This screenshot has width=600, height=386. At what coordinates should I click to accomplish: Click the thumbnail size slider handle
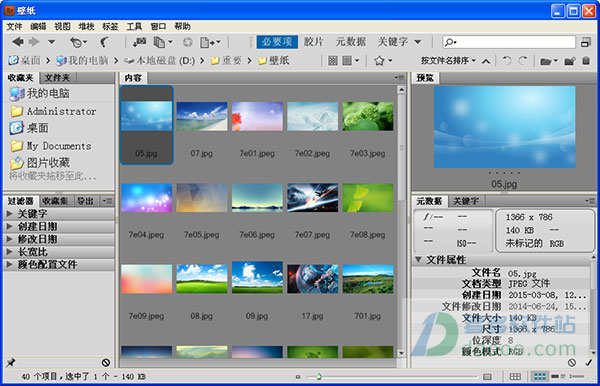(x=318, y=377)
